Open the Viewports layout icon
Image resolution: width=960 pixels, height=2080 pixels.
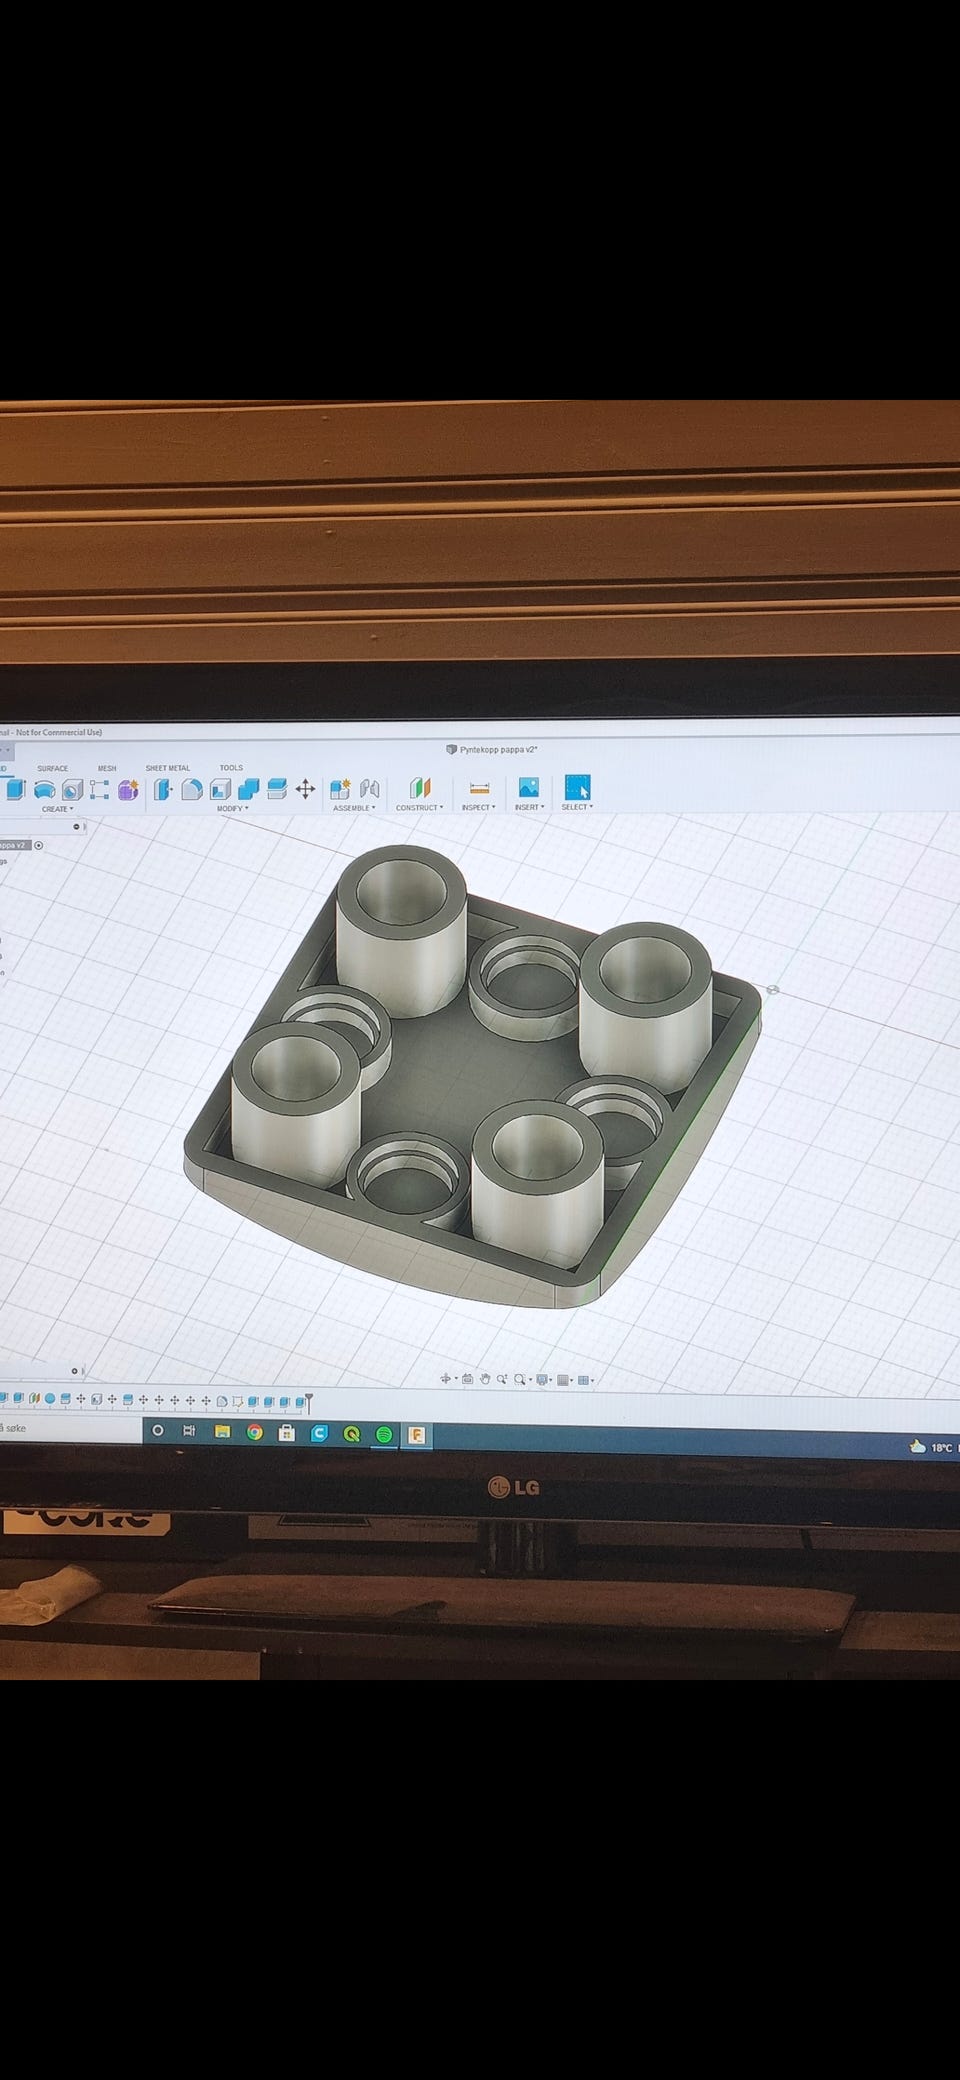coord(584,1380)
